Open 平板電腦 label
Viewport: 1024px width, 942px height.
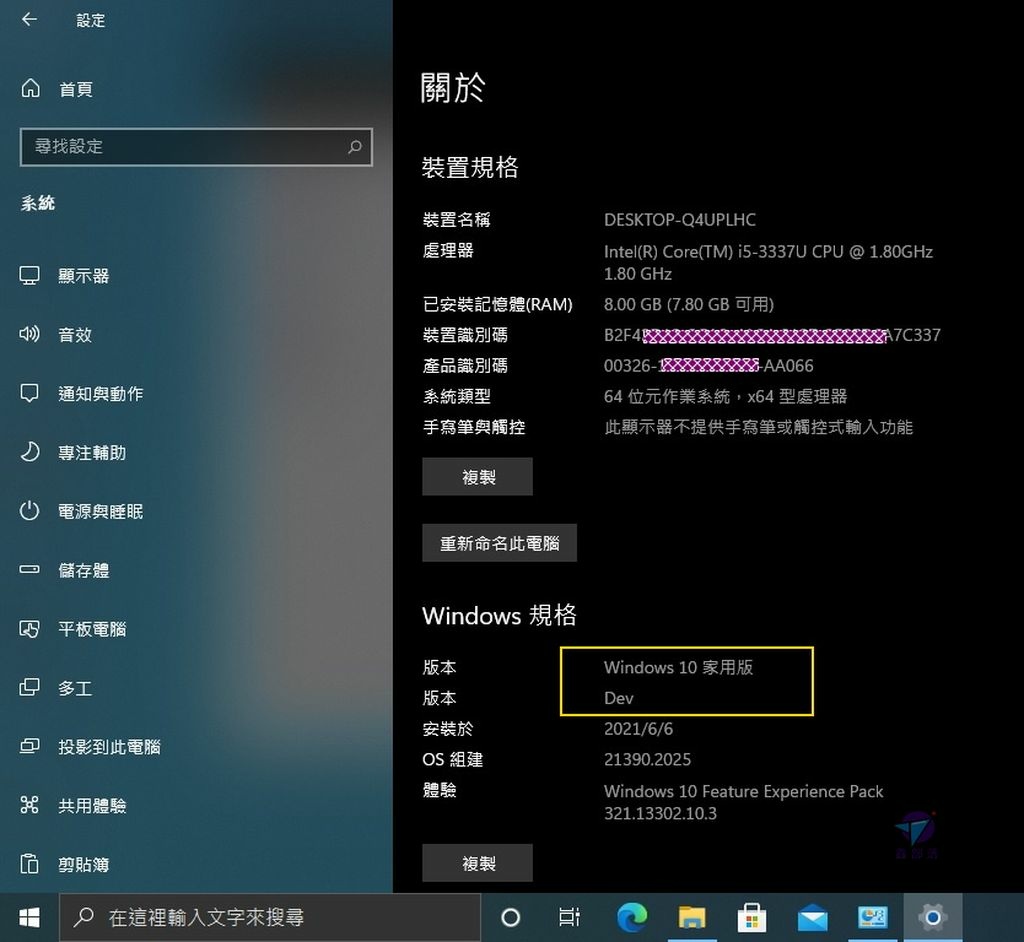(92, 629)
